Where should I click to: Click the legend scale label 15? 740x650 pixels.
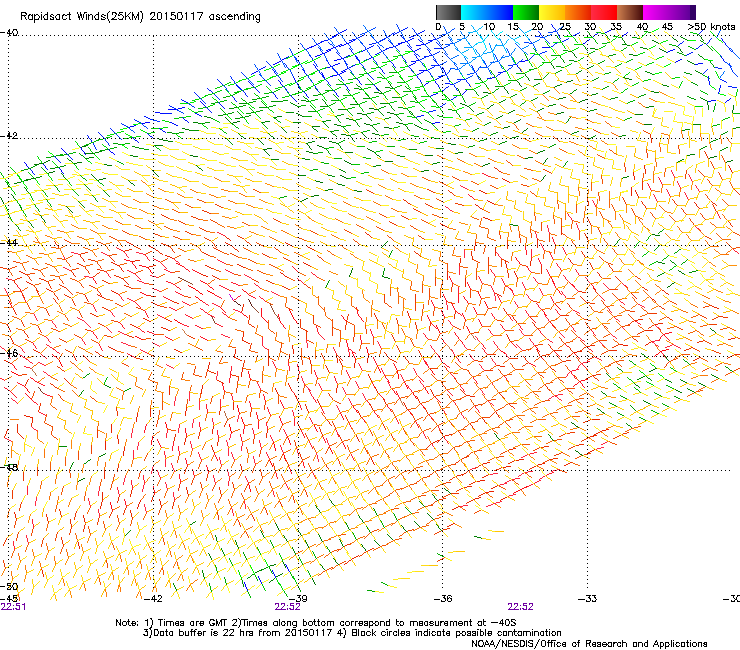[513, 27]
